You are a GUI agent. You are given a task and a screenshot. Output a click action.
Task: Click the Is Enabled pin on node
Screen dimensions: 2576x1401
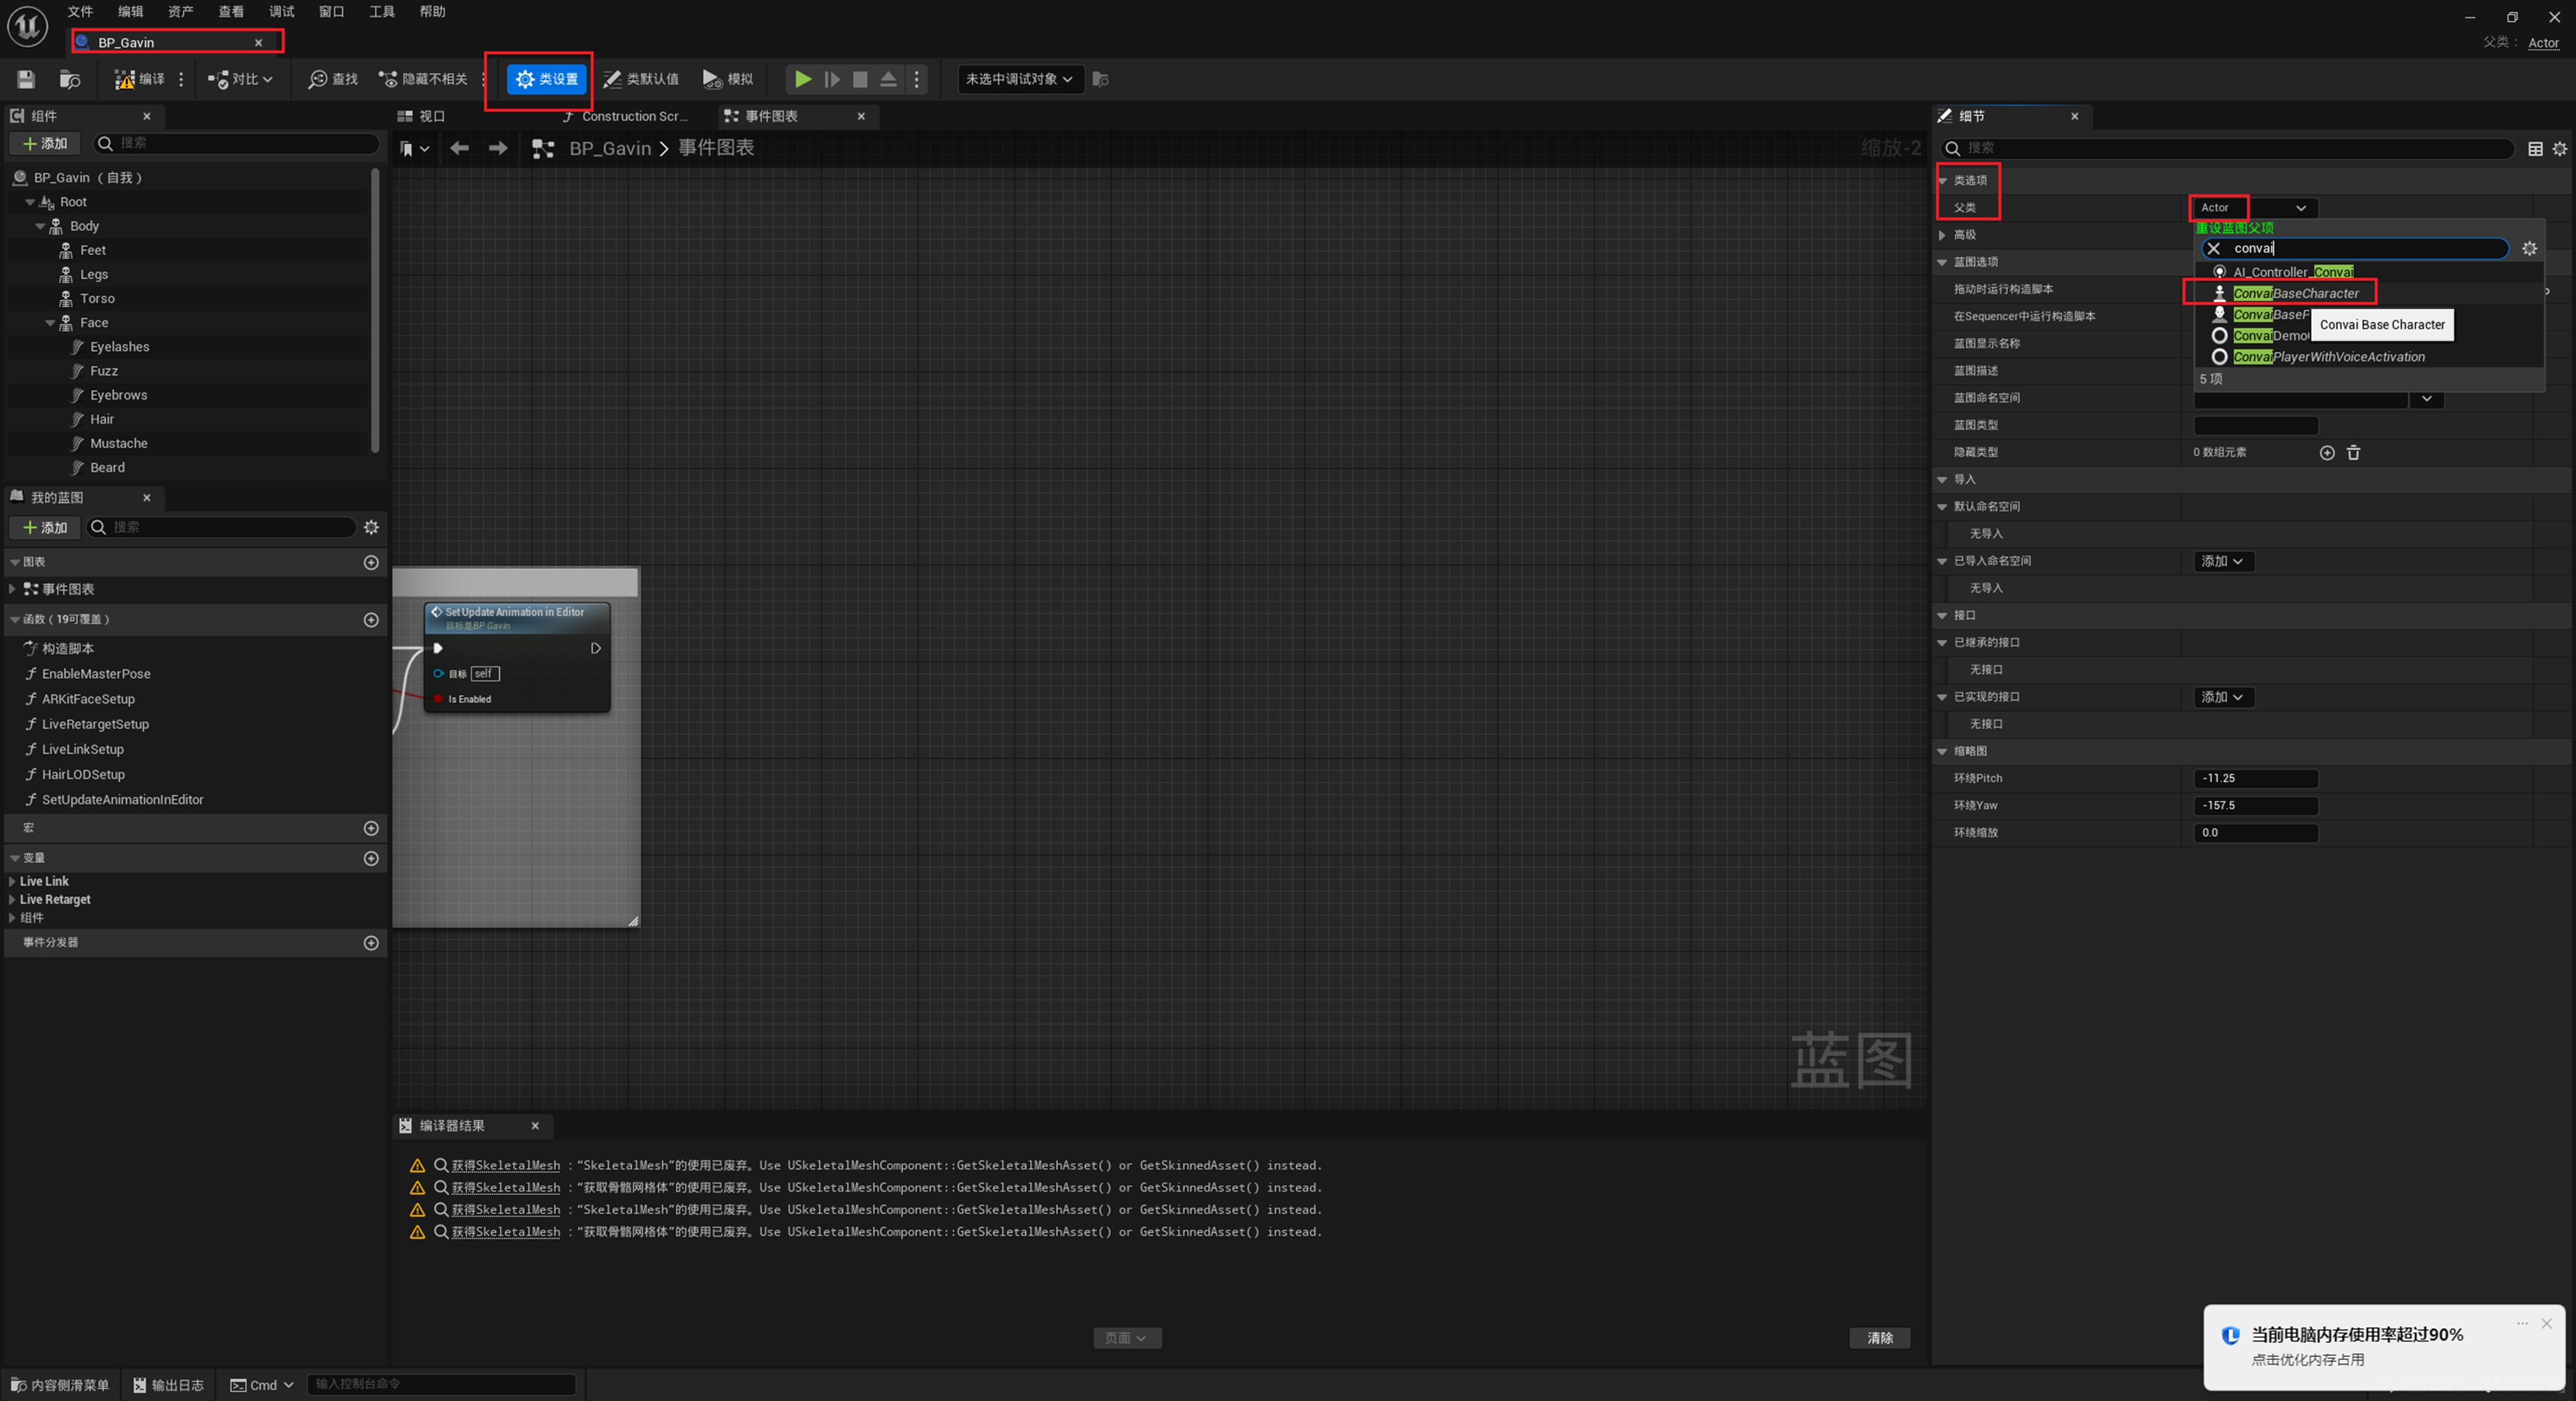438,699
